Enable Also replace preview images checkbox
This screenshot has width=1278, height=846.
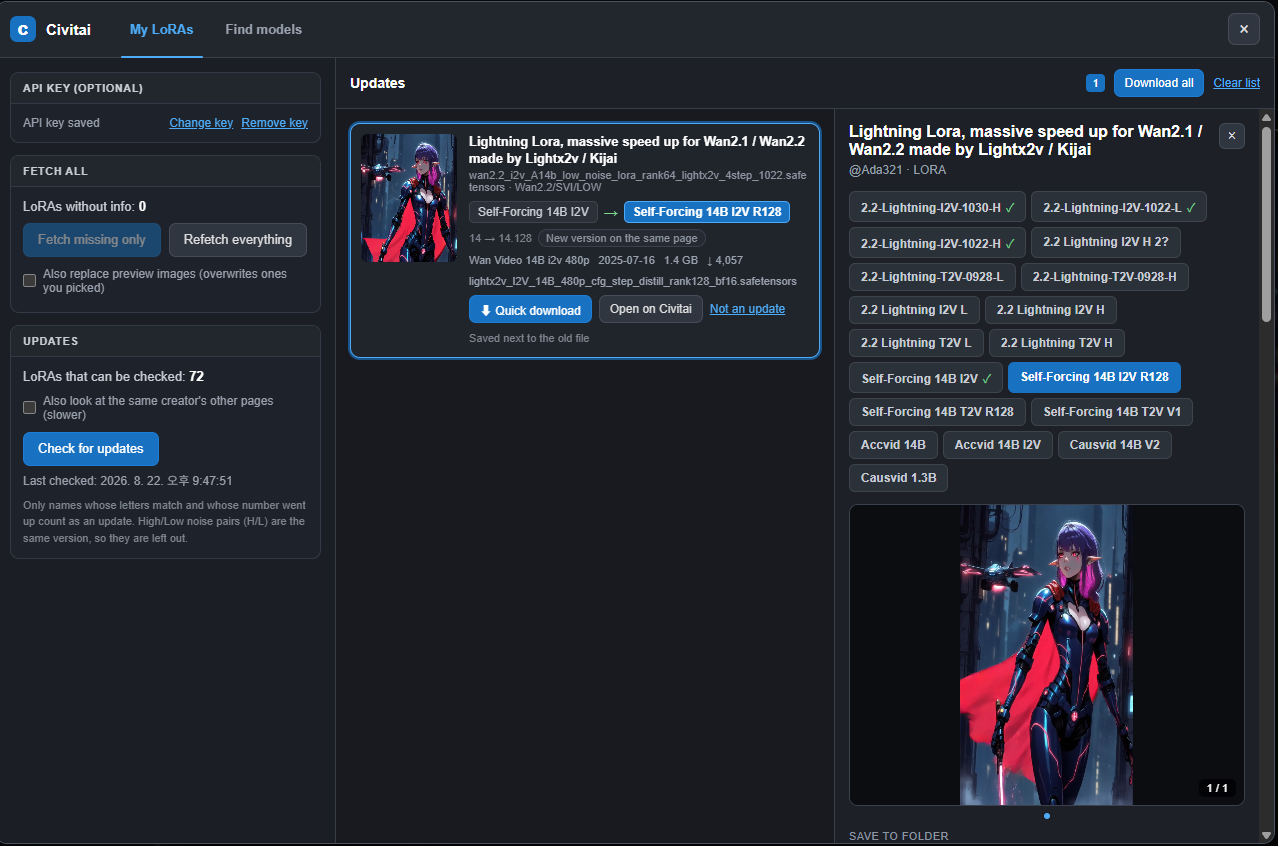(x=30, y=280)
